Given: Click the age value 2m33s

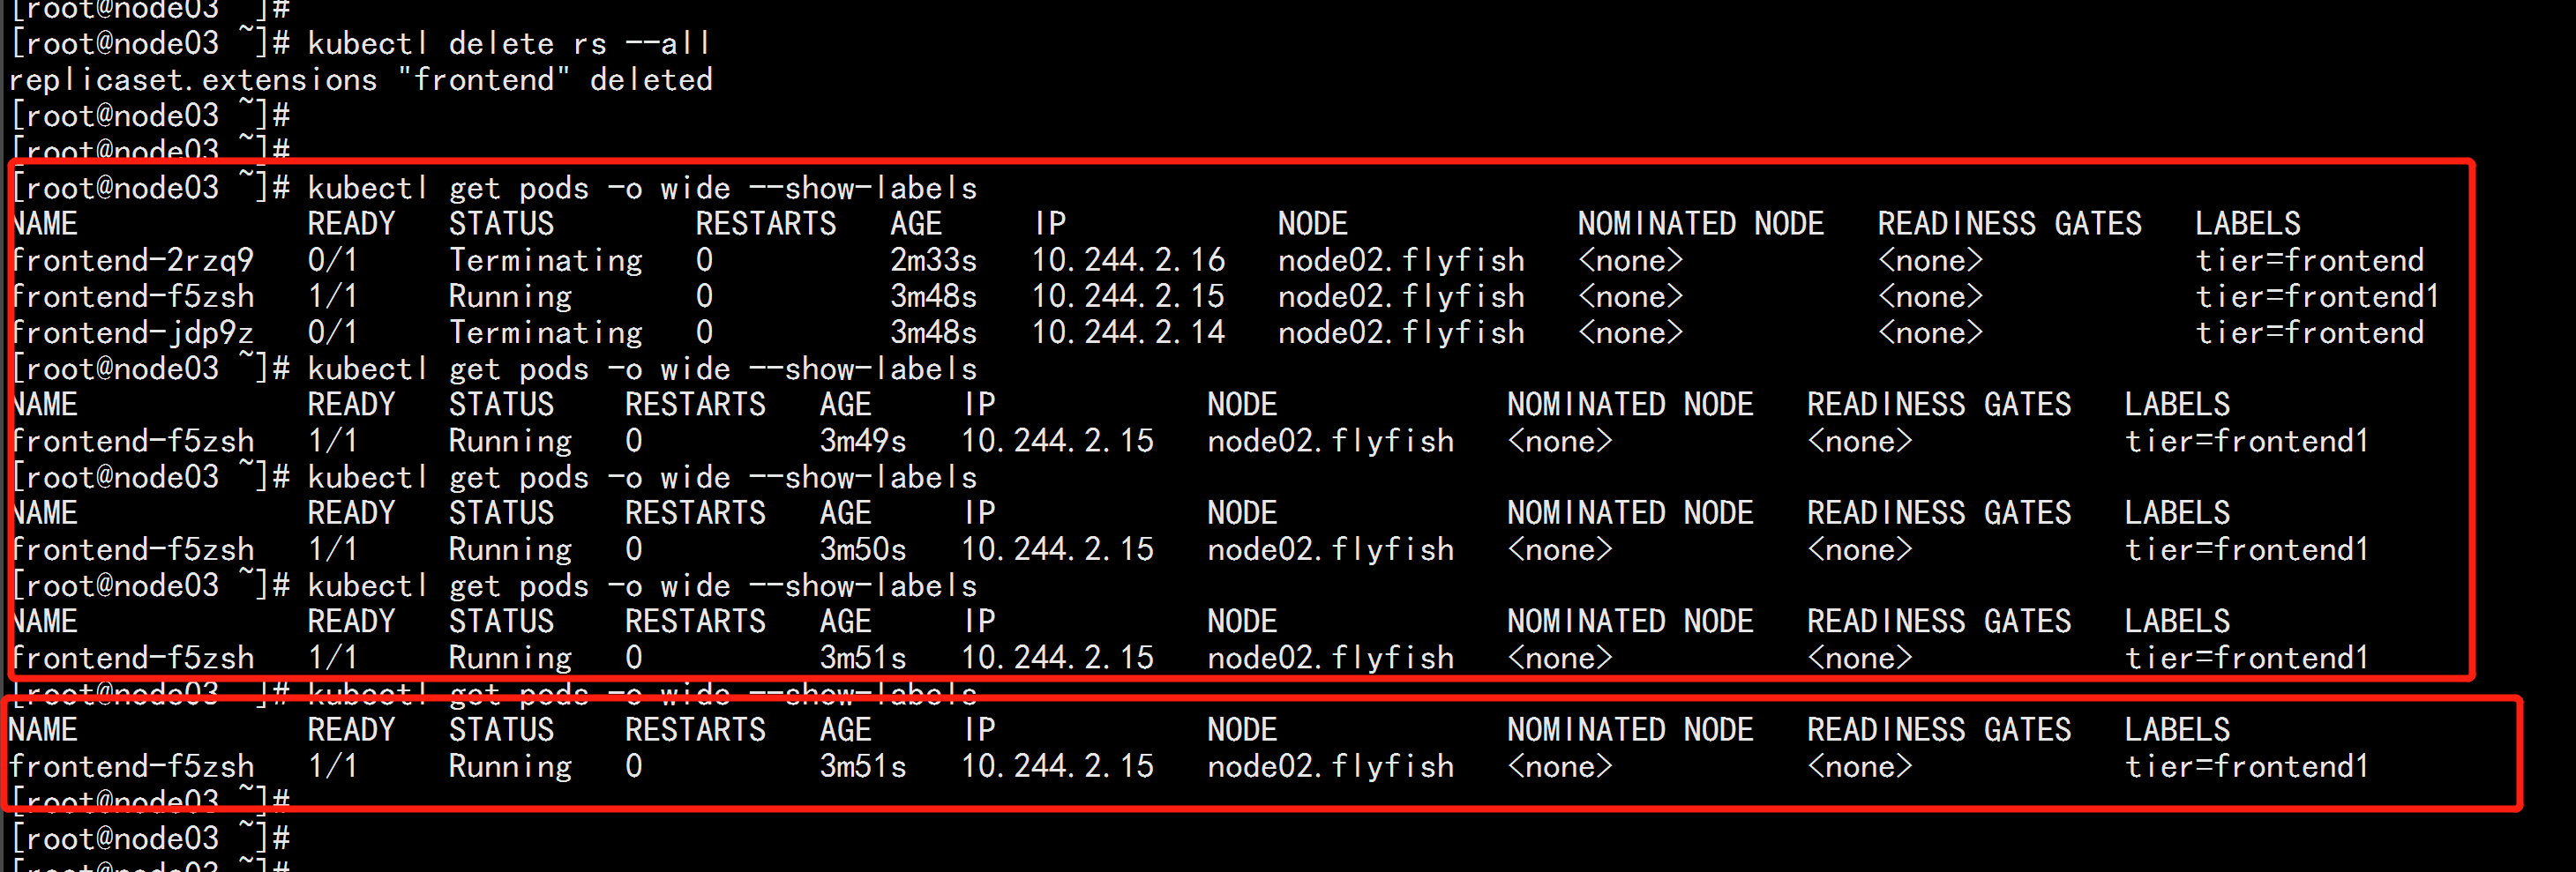Looking at the screenshot, I should click(934, 261).
